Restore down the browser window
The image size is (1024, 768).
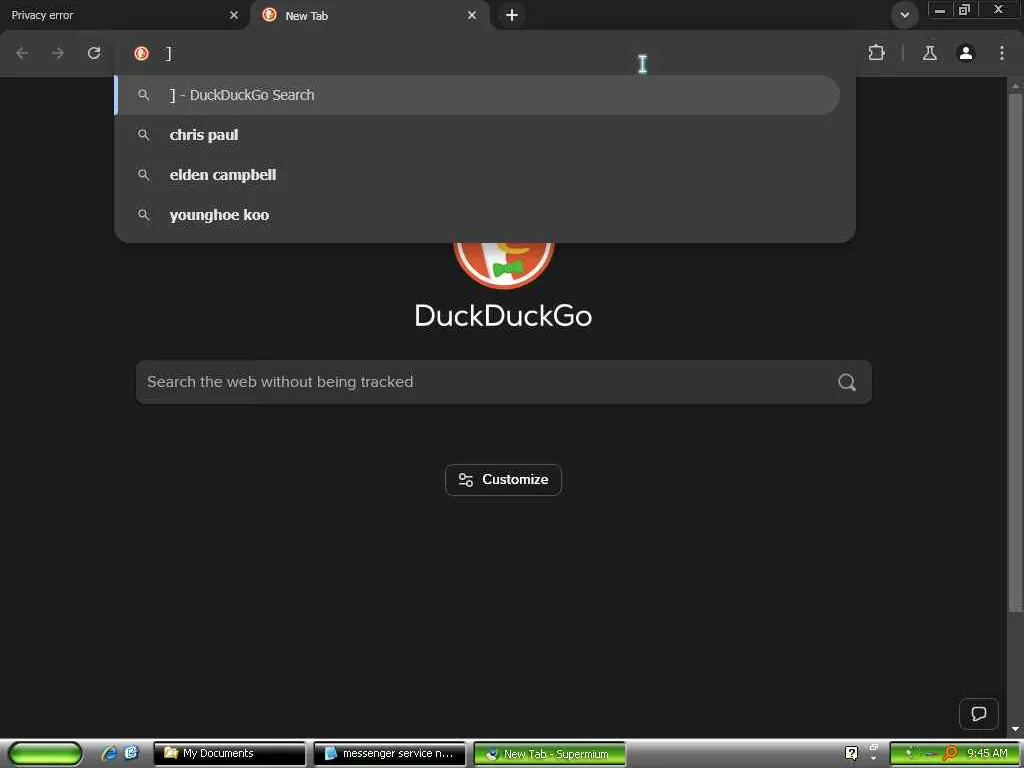point(965,10)
